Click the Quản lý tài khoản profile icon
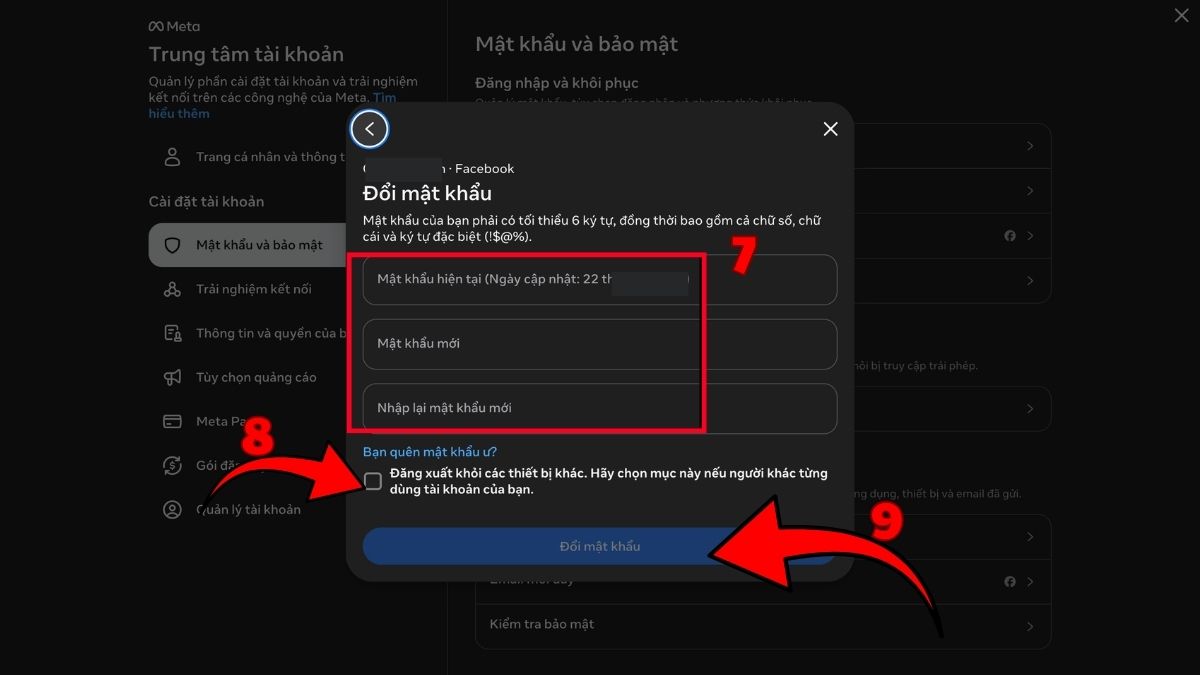1200x675 pixels. [x=173, y=509]
